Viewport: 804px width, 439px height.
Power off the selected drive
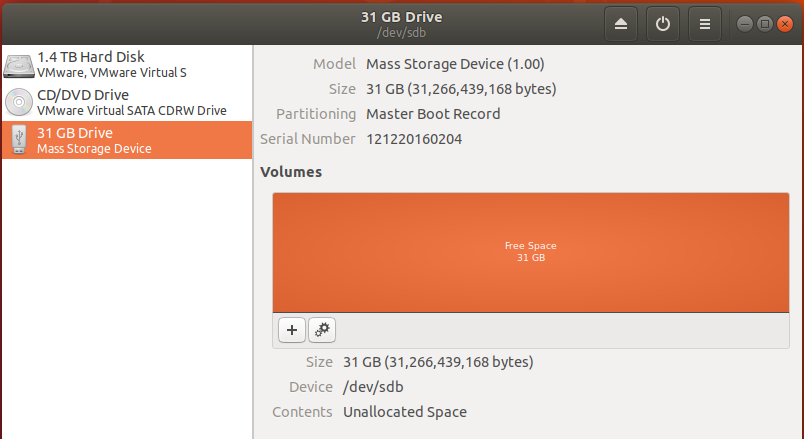pos(662,24)
